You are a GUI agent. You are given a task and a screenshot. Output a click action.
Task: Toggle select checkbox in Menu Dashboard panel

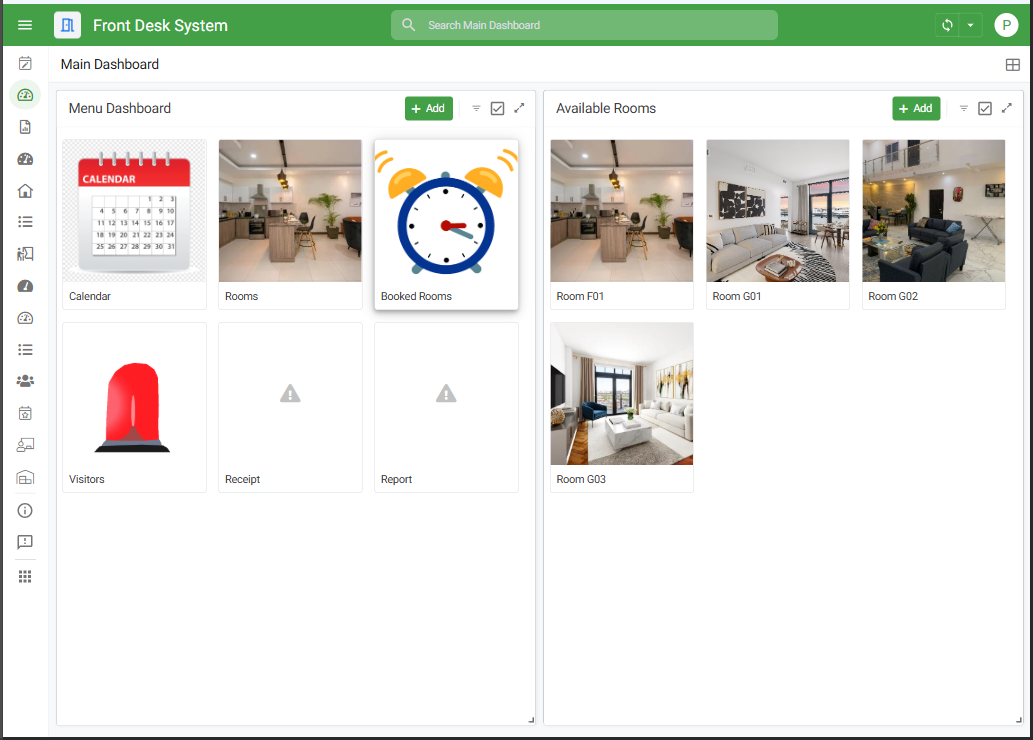point(497,108)
